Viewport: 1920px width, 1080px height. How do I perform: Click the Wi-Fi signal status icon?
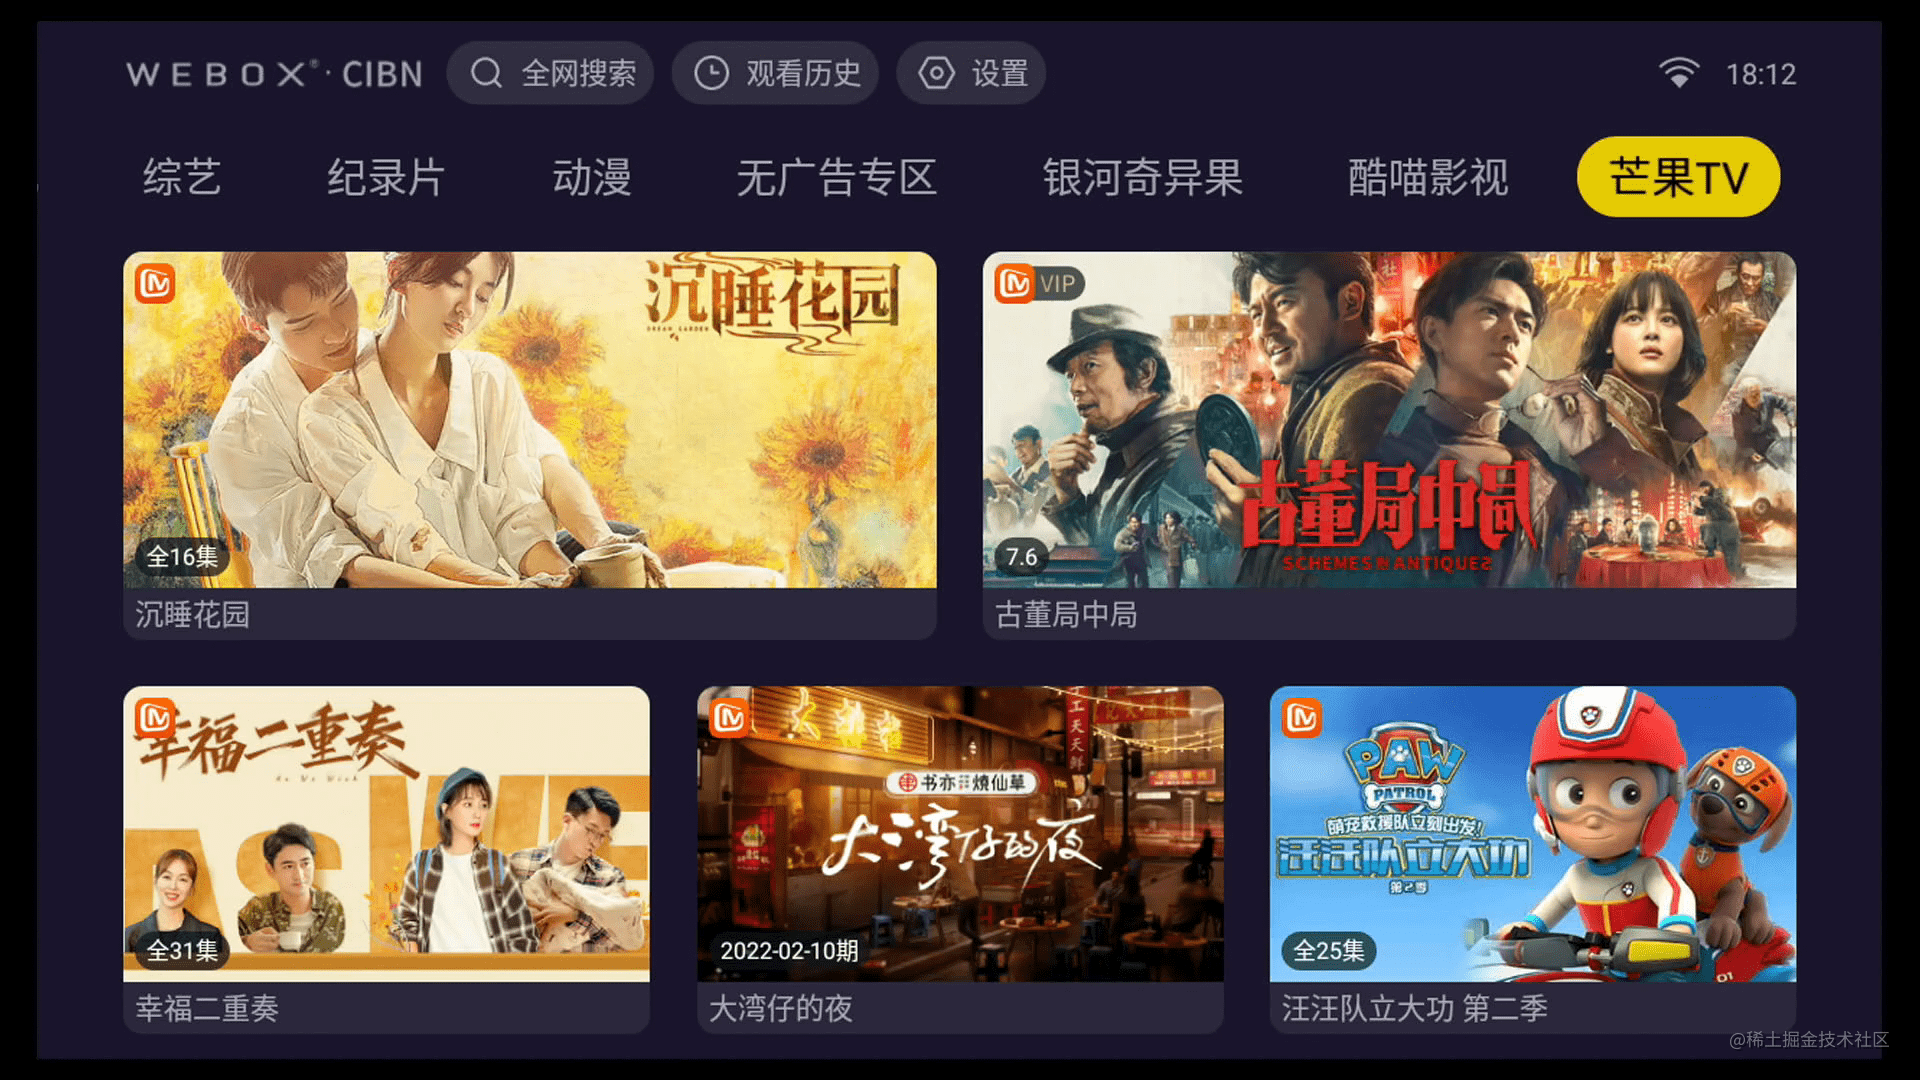click(x=1679, y=73)
